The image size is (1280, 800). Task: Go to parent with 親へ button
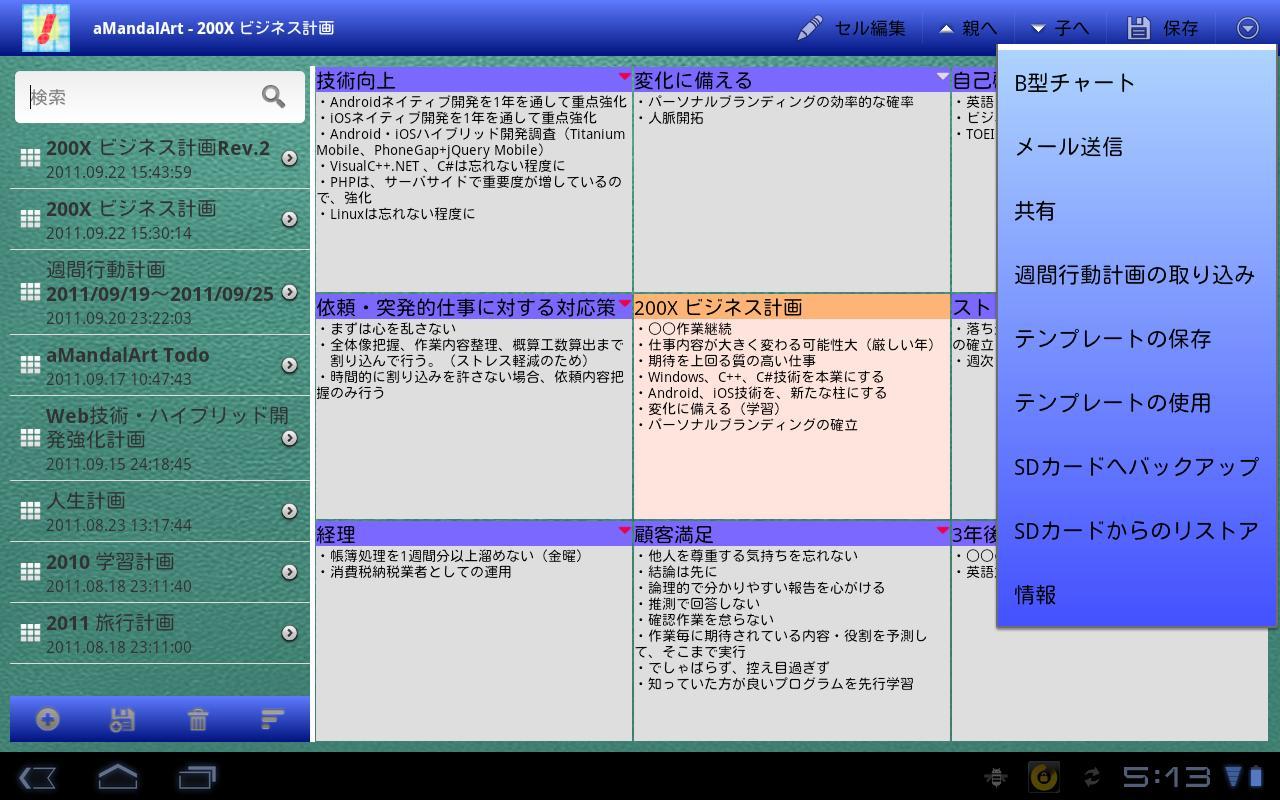(x=968, y=28)
